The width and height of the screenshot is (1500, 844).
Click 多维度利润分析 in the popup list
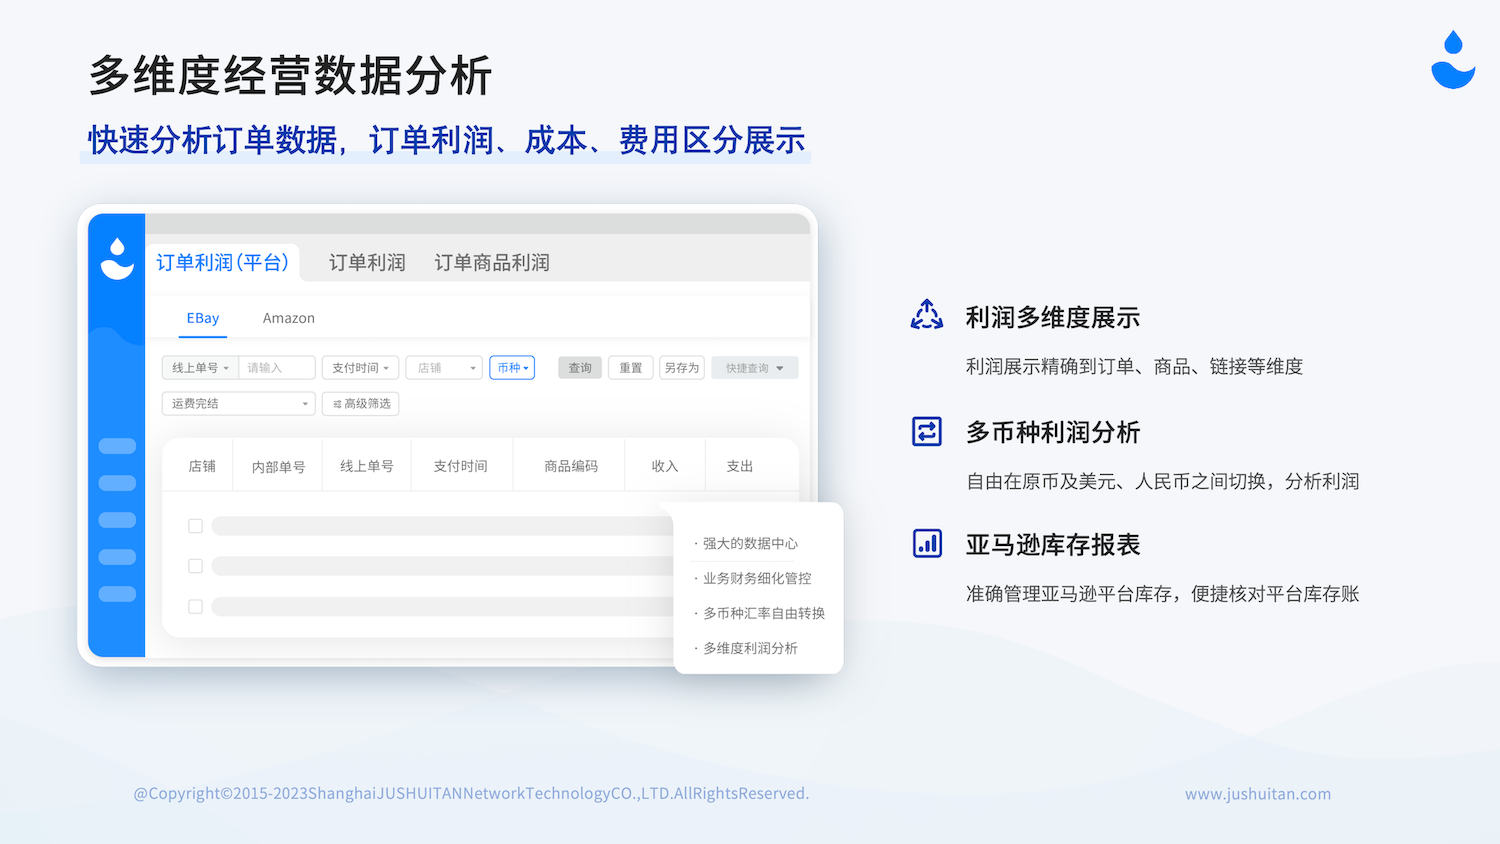(750, 649)
